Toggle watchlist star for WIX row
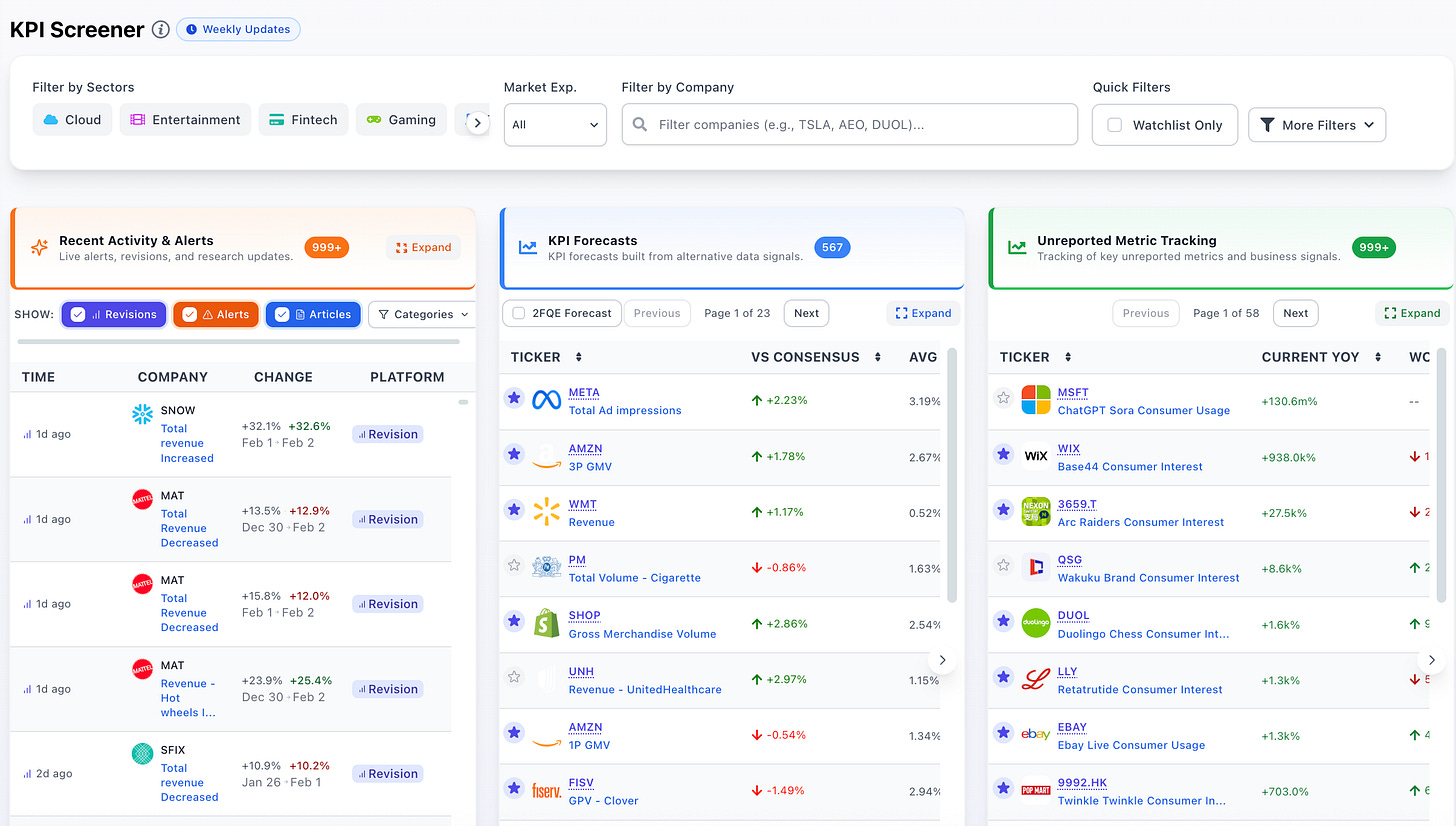Screen dimensions: 1456x826 pyautogui.click(x=1003, y=454)
